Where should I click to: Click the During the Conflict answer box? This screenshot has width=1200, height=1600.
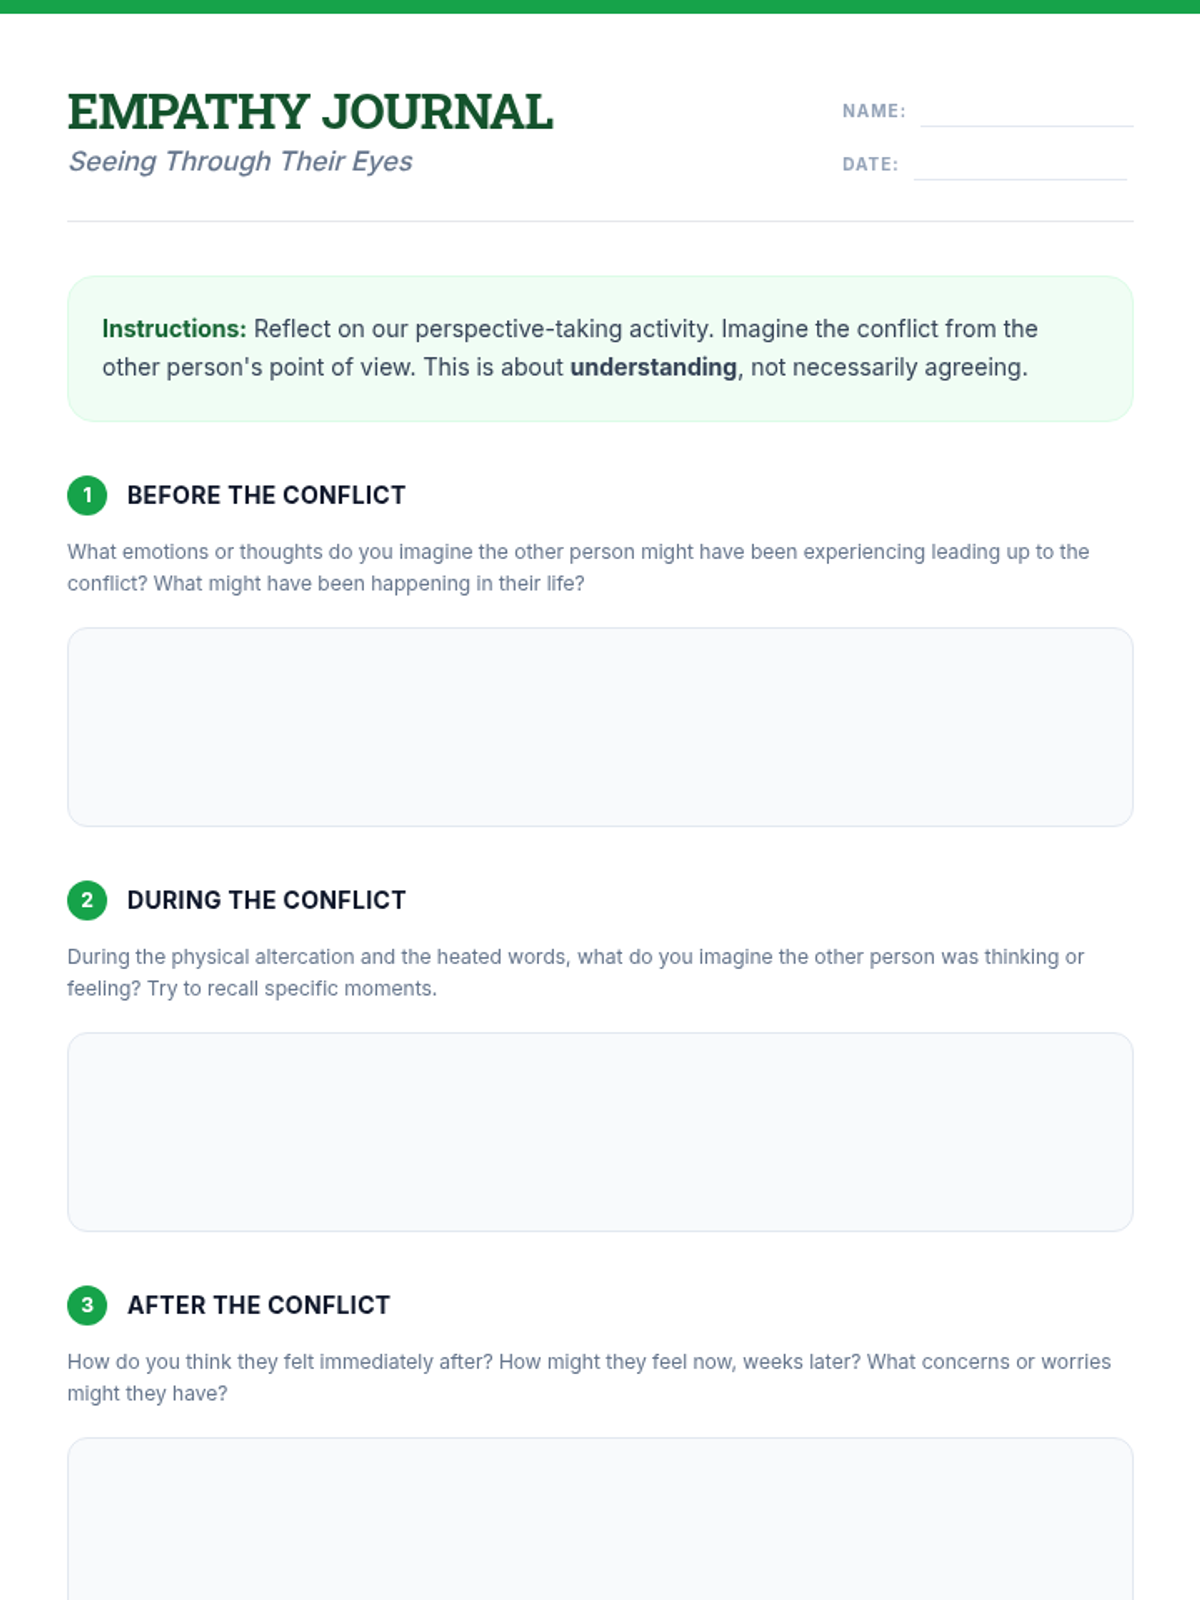tap(600, 1132)
